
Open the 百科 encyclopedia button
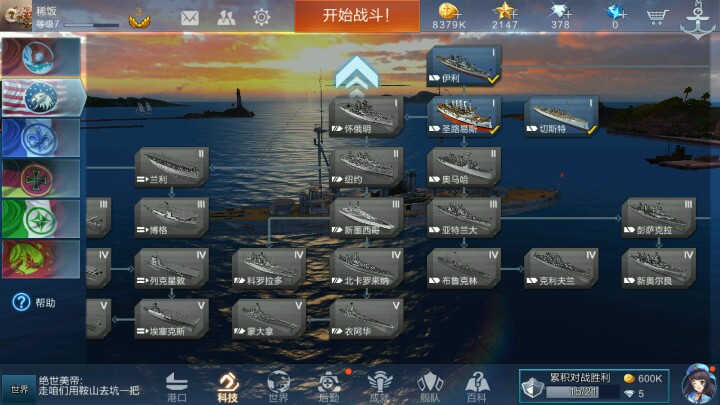(477, 387)
